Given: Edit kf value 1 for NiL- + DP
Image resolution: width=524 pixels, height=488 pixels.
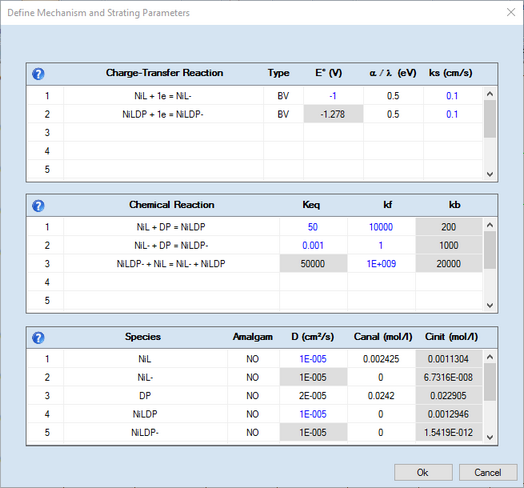Looking at the screenshot, I should [x=381, y=245].
